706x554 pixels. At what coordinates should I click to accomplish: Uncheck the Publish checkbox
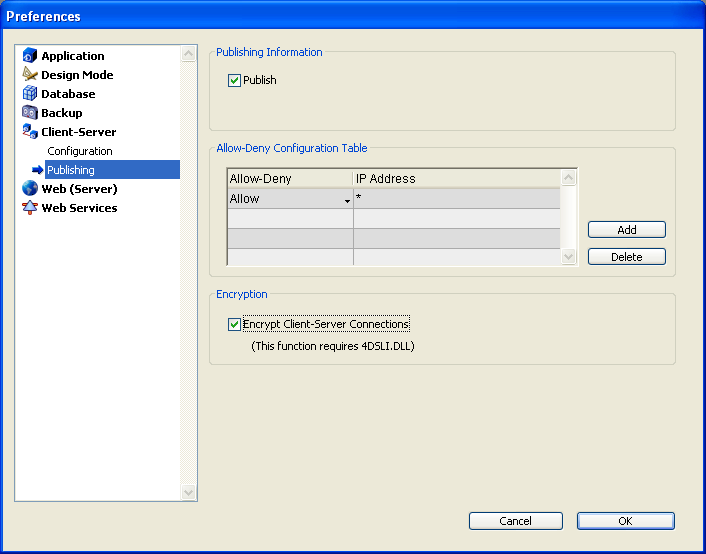235,80
